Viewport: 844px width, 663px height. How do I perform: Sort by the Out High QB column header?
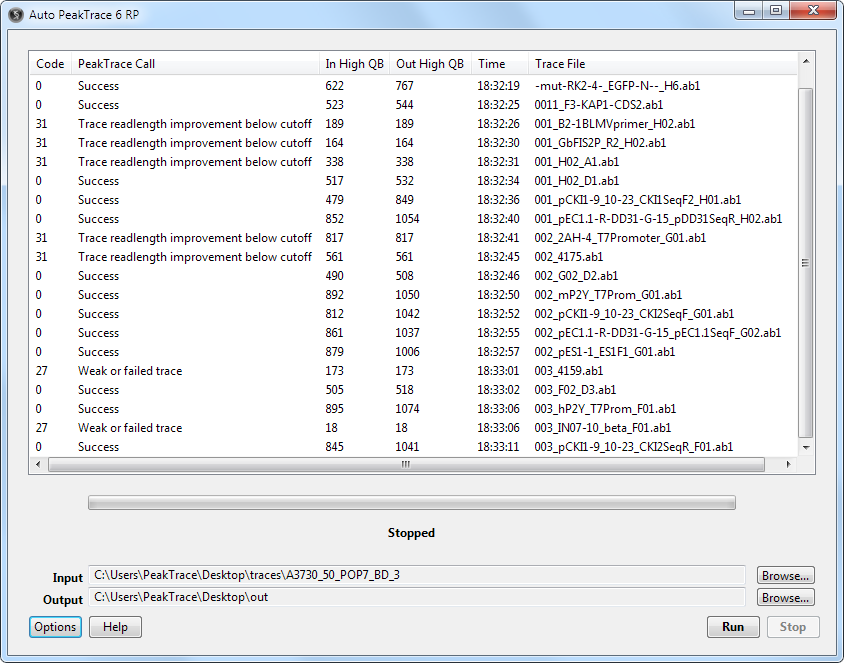(x=431, y=64)
